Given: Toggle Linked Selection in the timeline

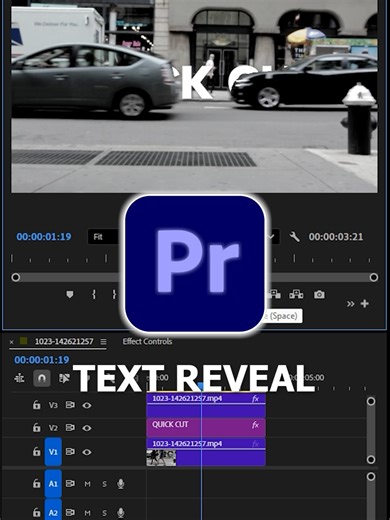Looking at the screenshot, I should 64,378.
